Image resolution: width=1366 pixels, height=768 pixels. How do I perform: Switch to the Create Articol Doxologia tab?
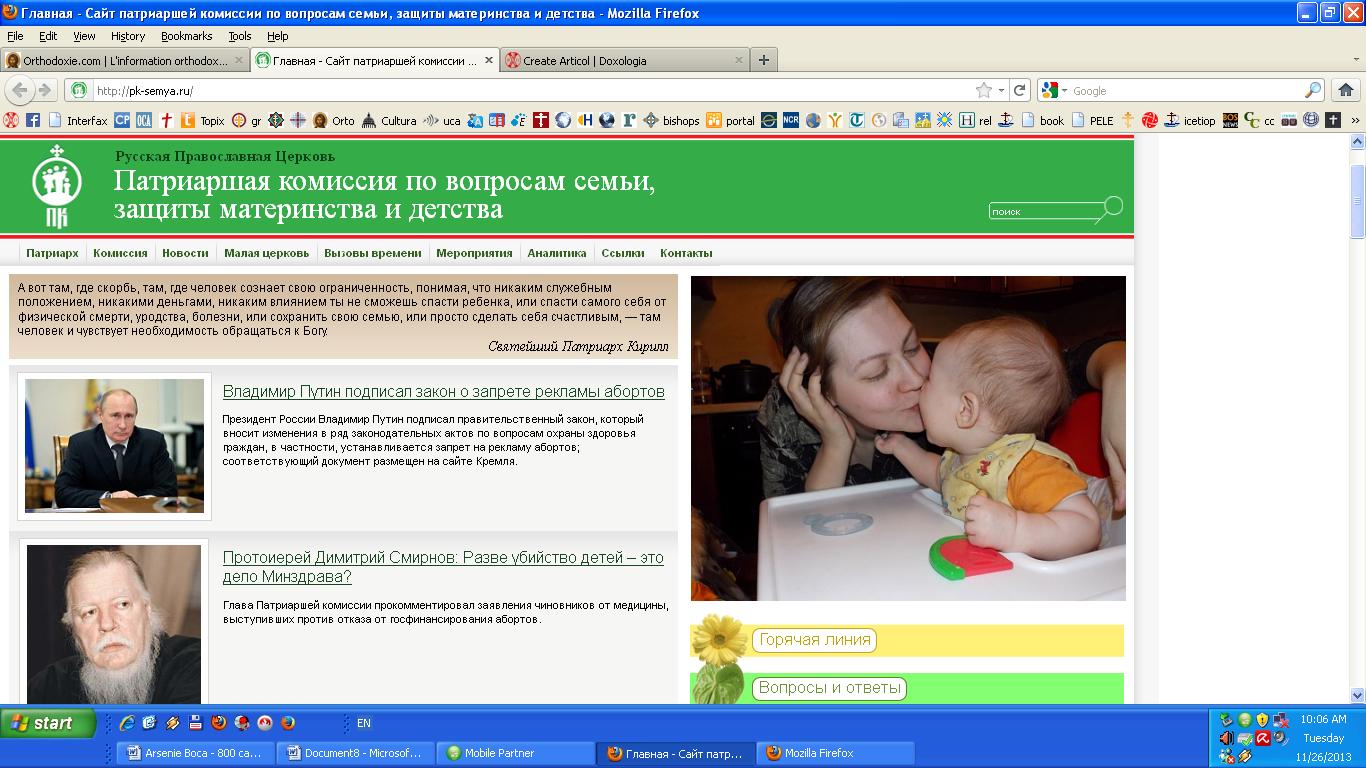[x=620, y=60]
